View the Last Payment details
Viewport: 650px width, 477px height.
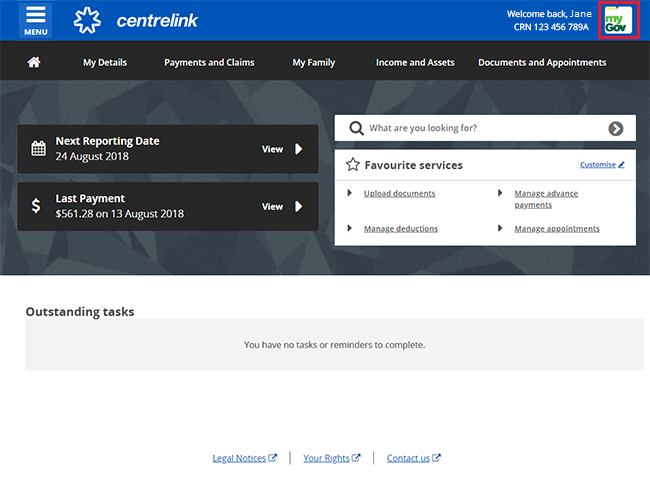(x=282, y=206)
